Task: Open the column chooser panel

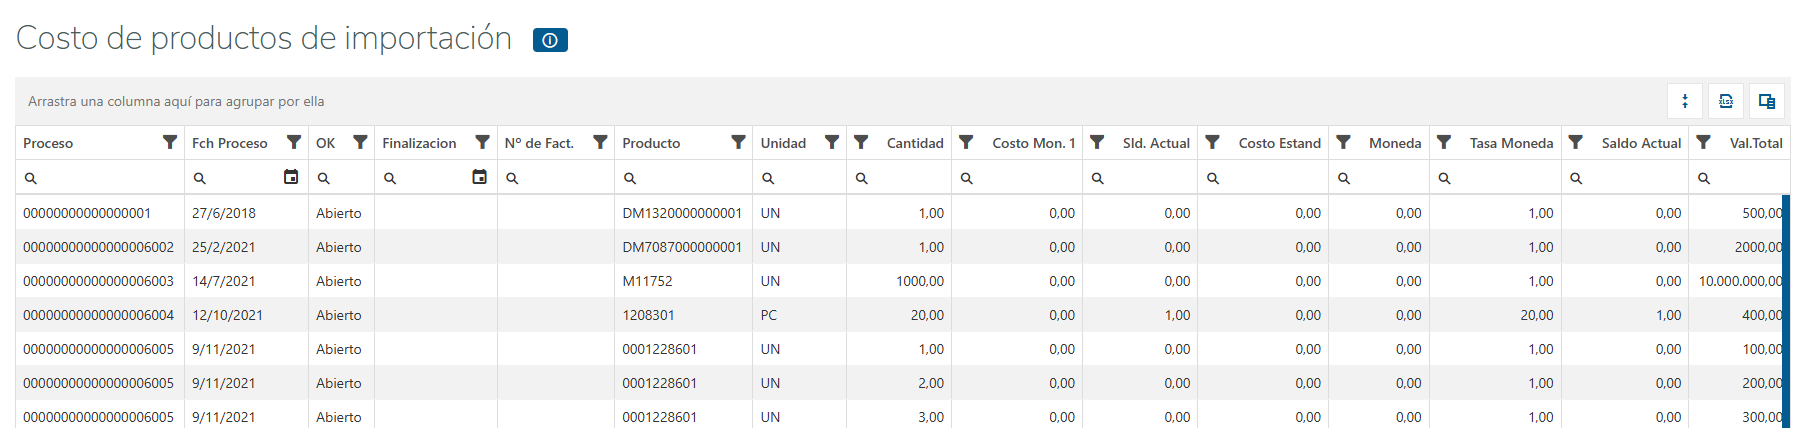Action: click(x=1767, y=101)
